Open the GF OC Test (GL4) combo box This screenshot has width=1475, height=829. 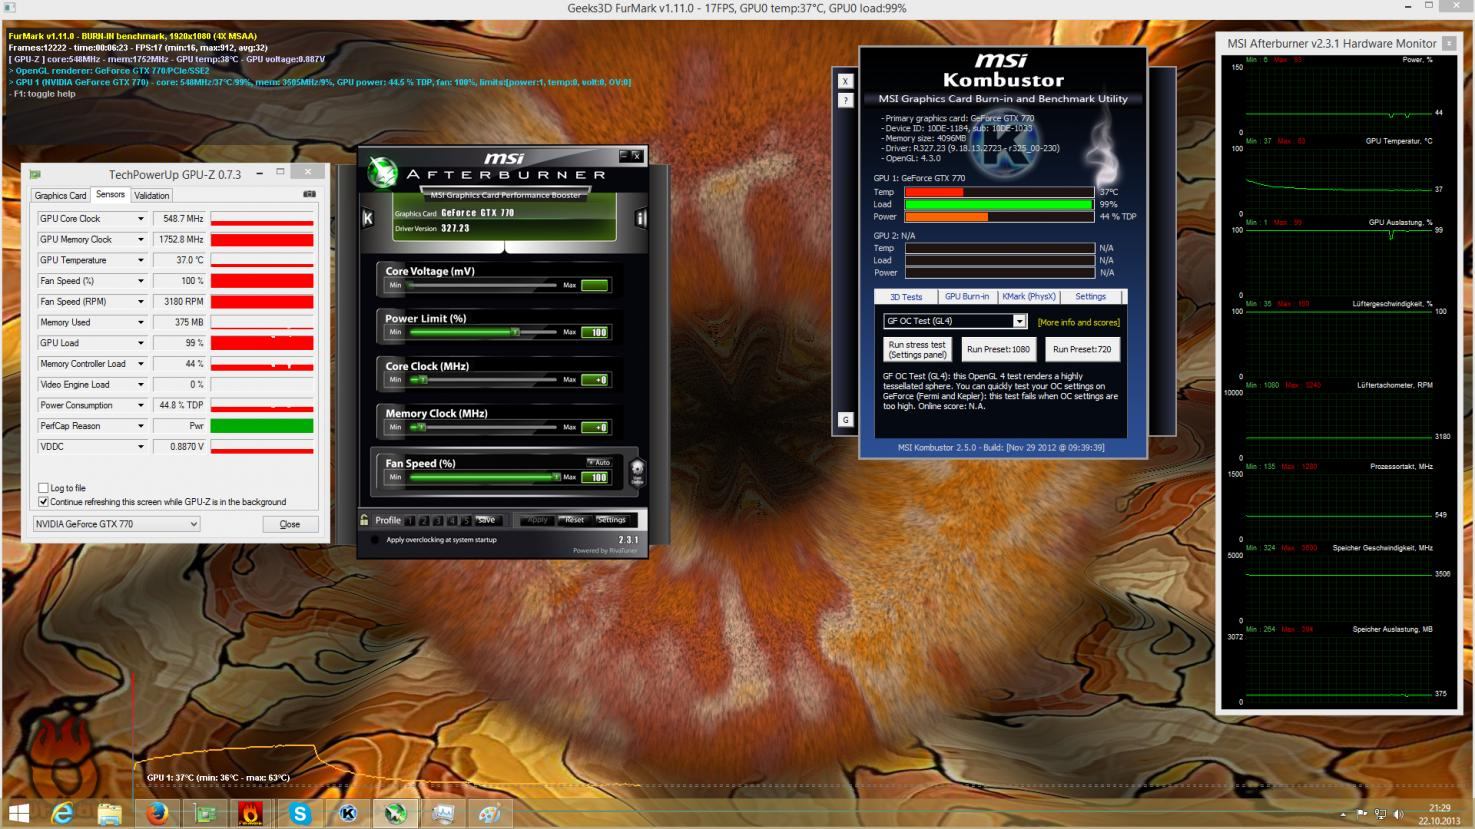[955, 321]
